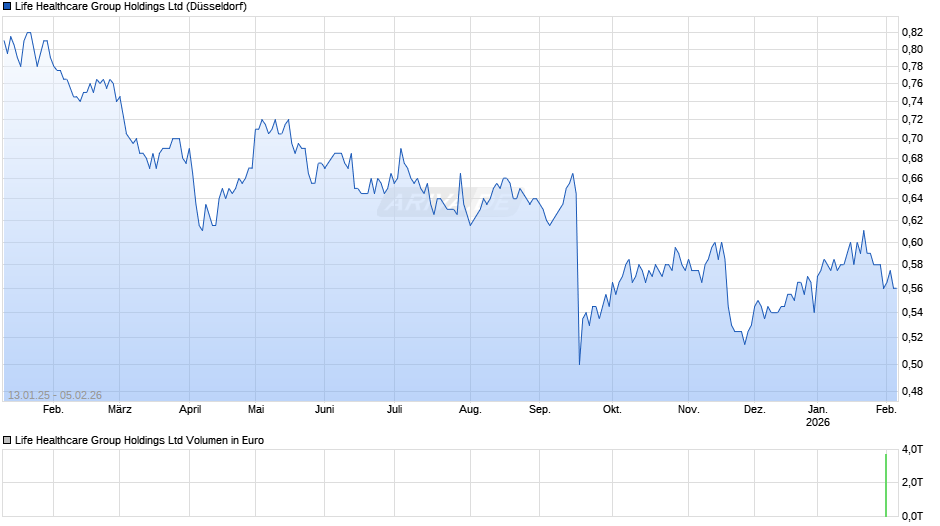Click the 0,48 price axis value
940x526 pixels.
(x=912, y=391)
